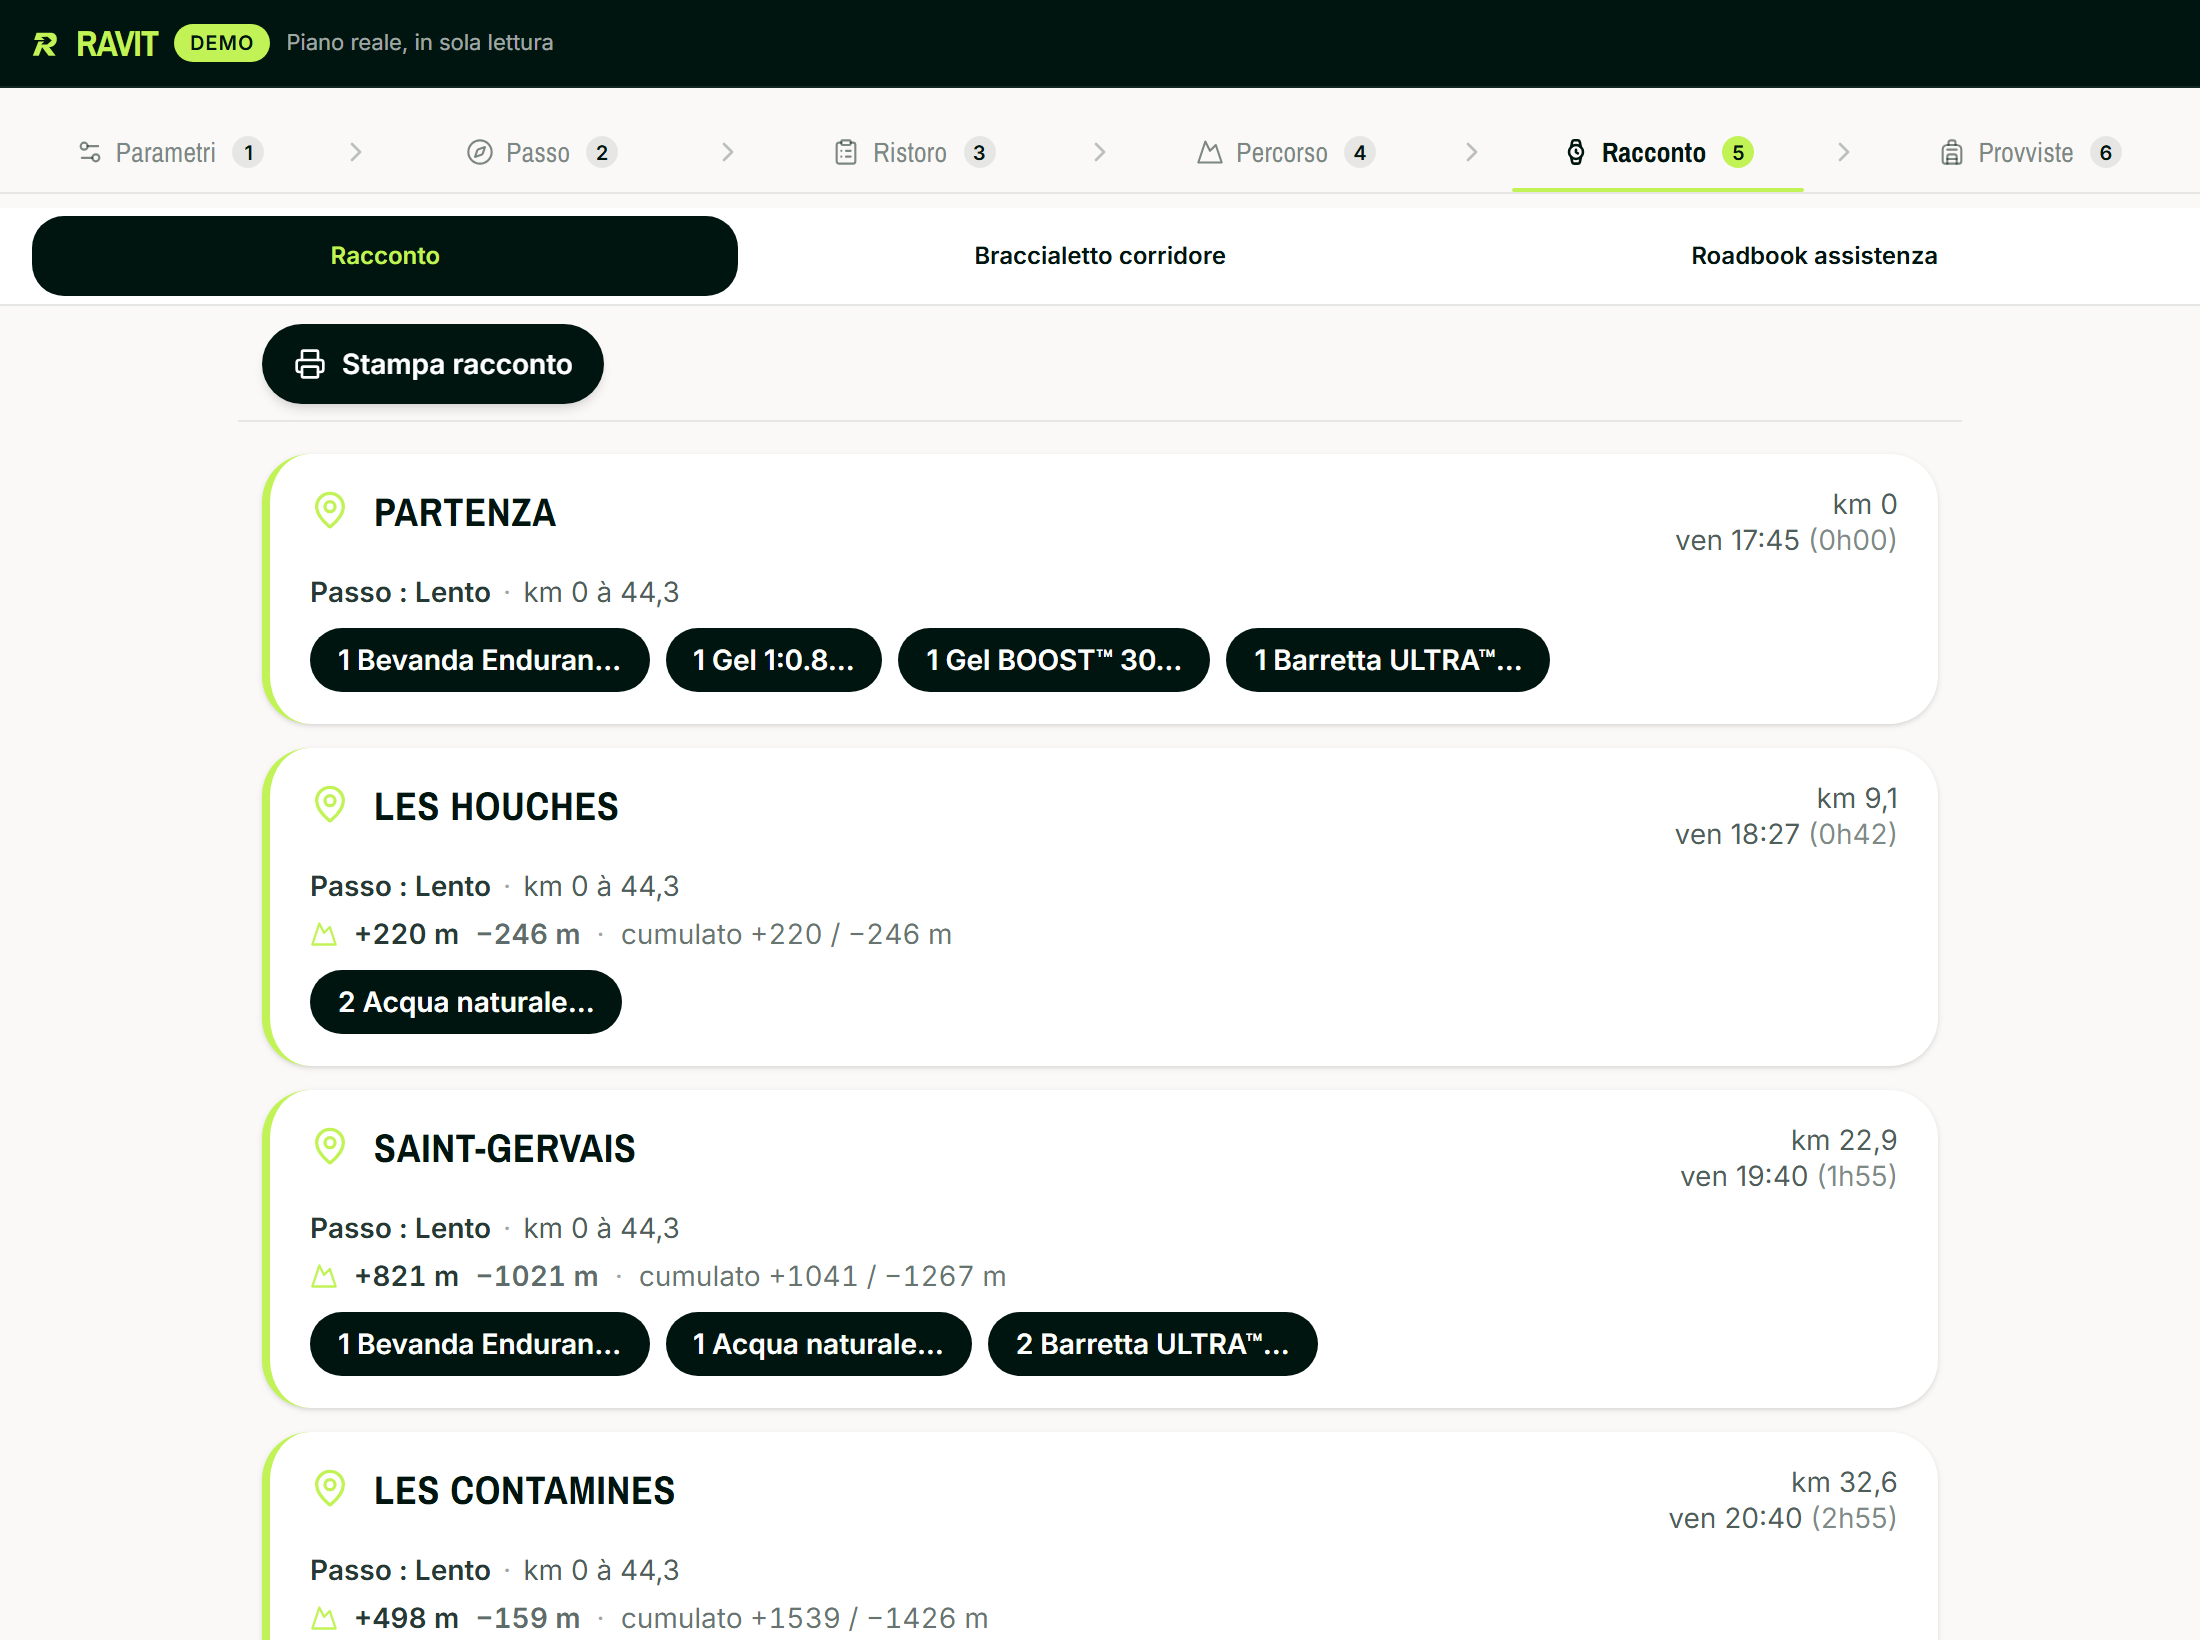Click the Parametri sliders icon

[x=90, y=152]
